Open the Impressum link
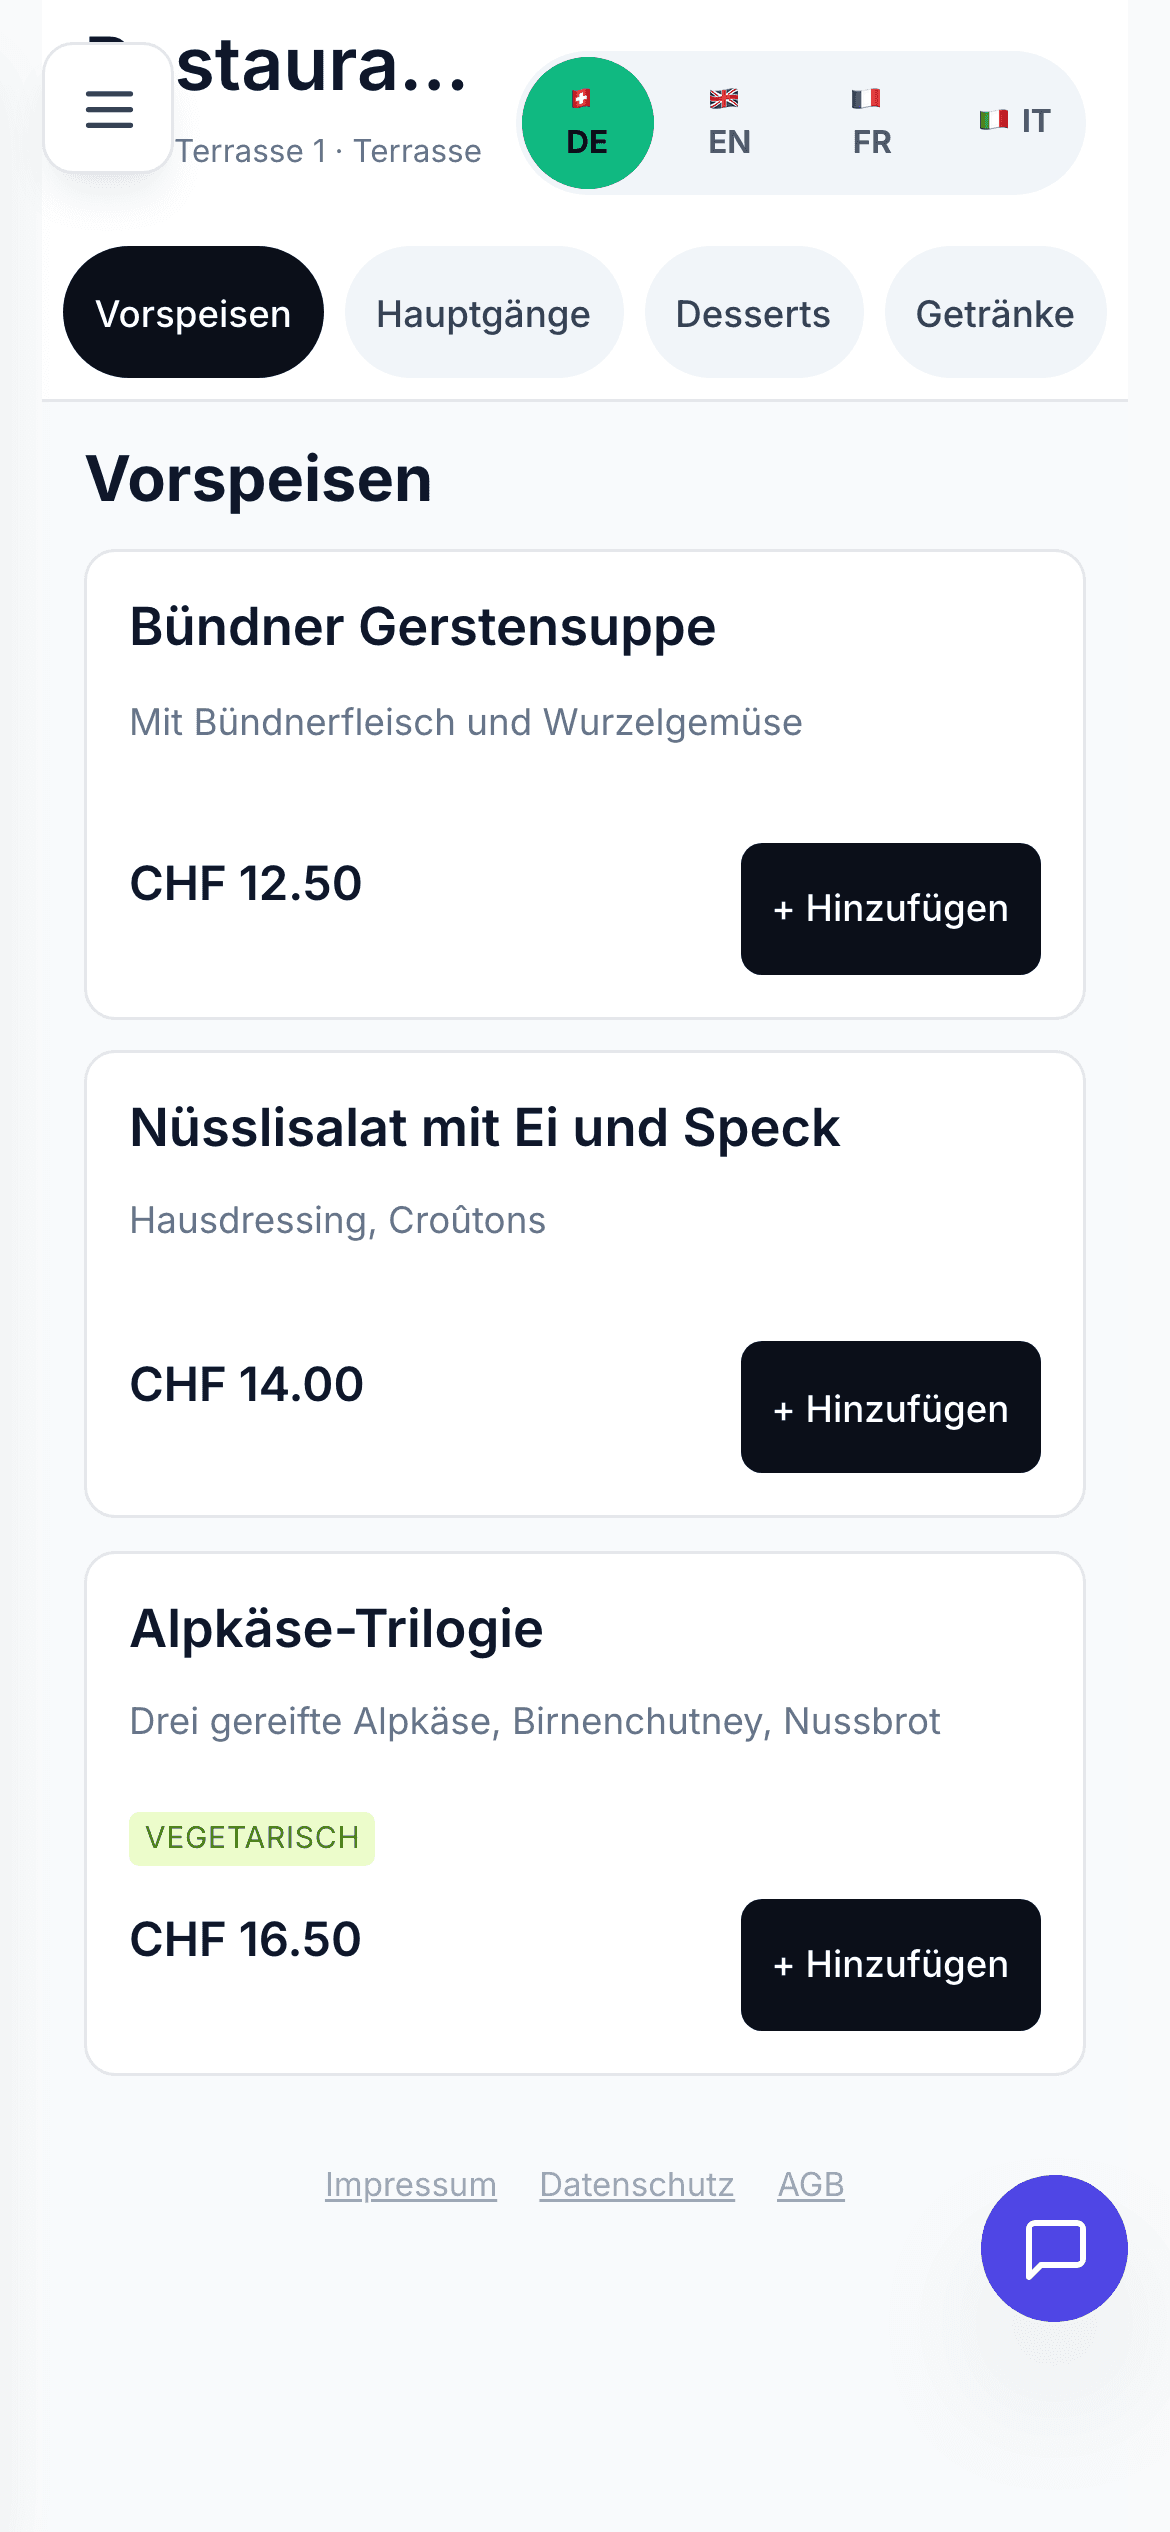The width and height of the screenshot is (1170, 2532). (x=410, y=2185)
